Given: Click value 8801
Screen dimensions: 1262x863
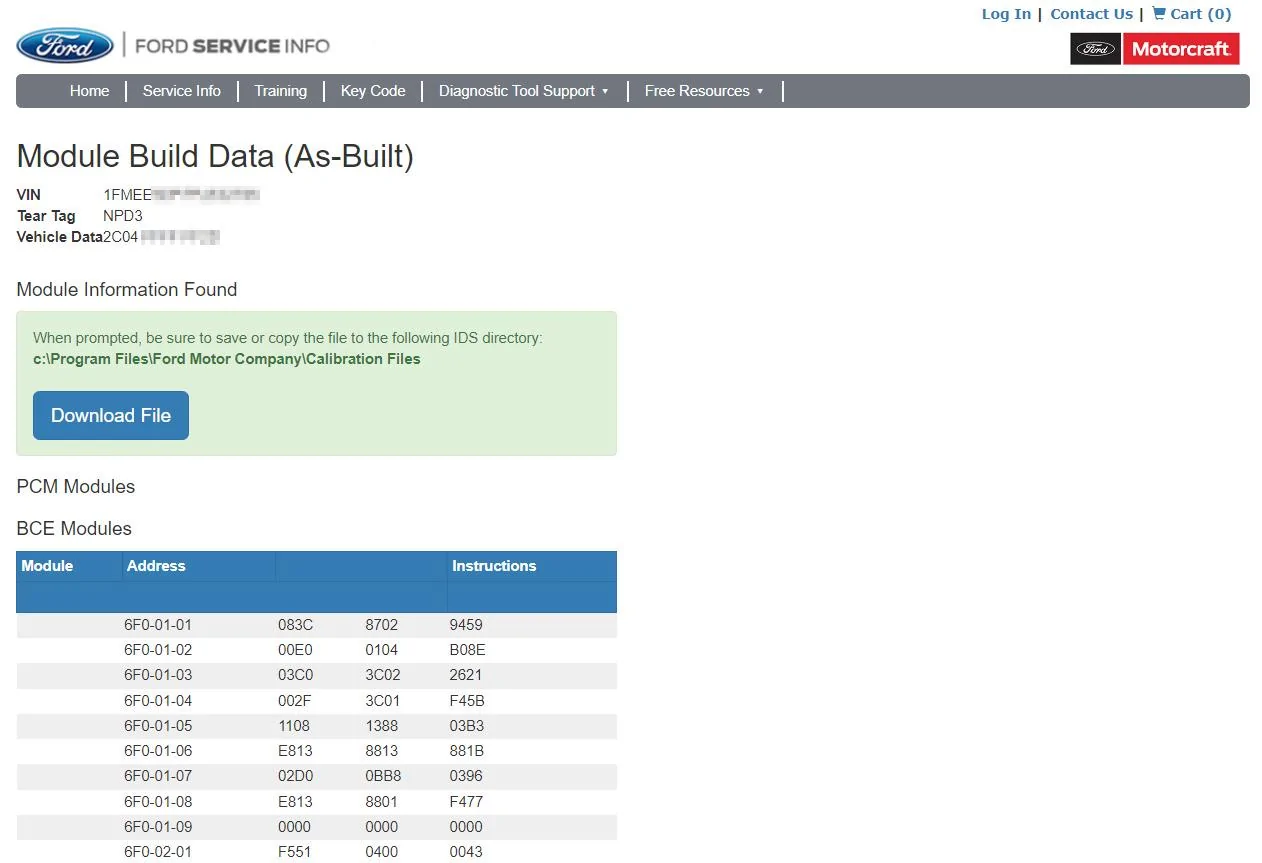Looking at the screenshot, I should (x=381, y=802).
